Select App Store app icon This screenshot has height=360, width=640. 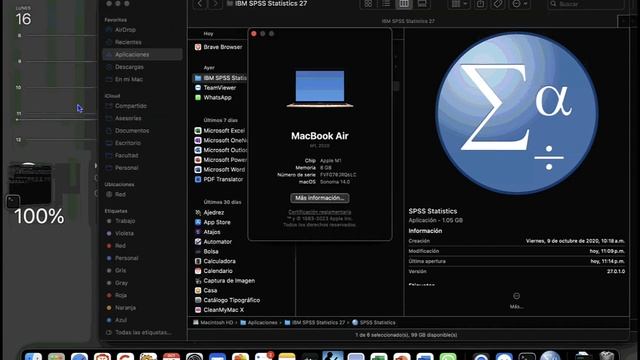(198, 222)
